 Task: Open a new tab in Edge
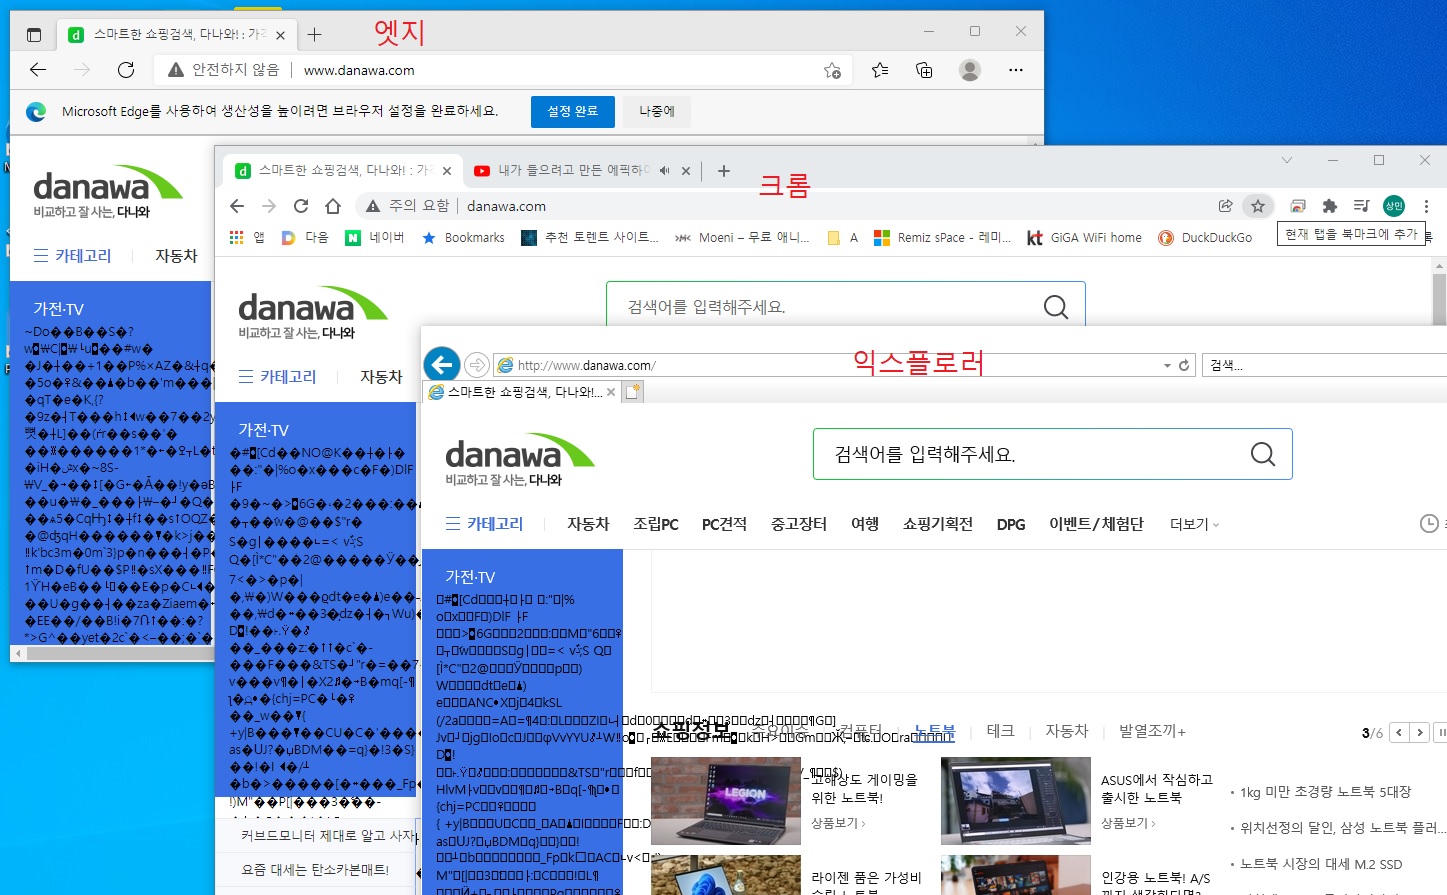tap(314, 35)
